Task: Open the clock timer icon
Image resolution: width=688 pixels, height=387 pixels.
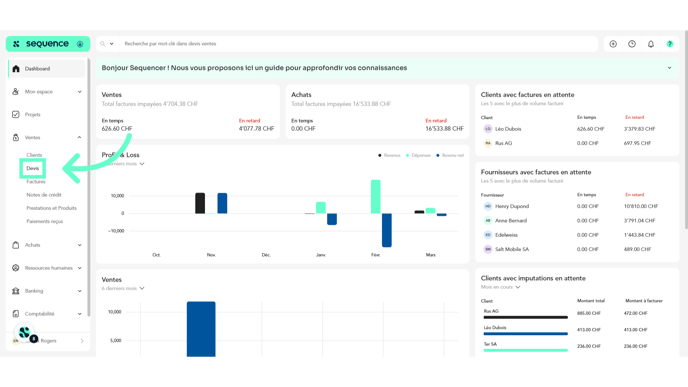Action: click(x=632, y=44)
